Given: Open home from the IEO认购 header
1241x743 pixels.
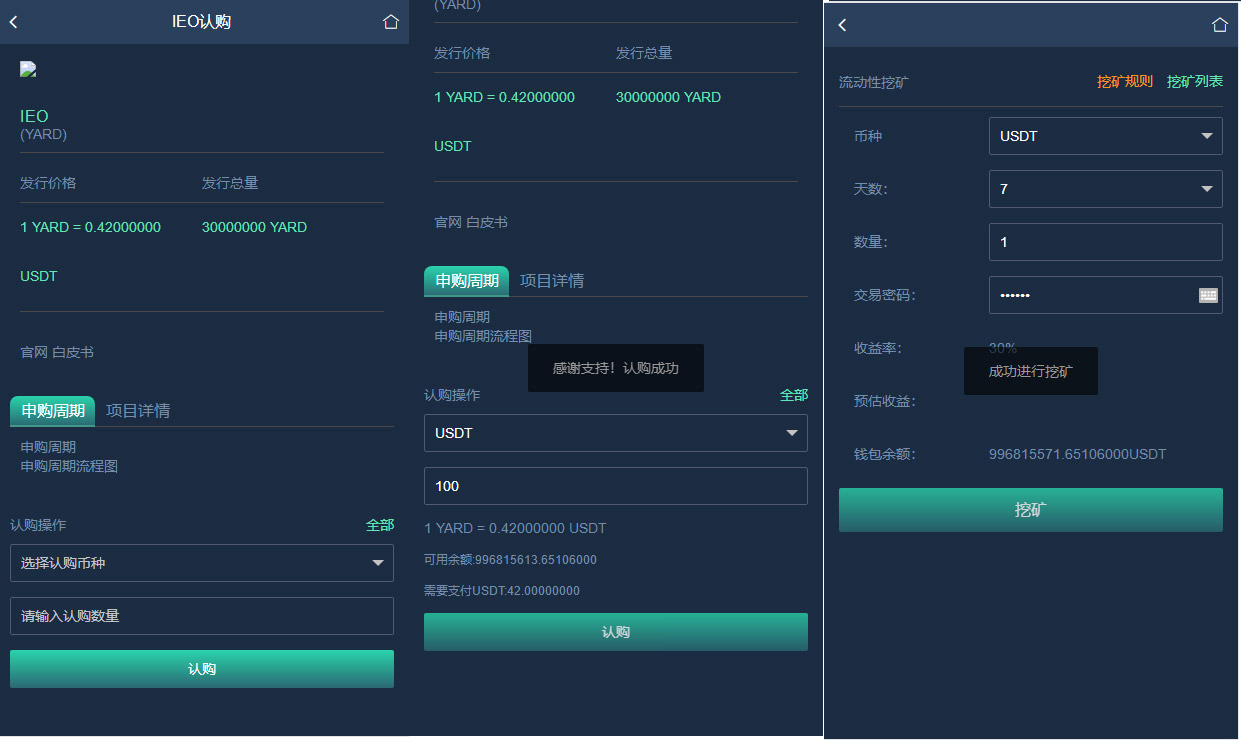Looking at the screenshot, I should (x=391, y=22).
